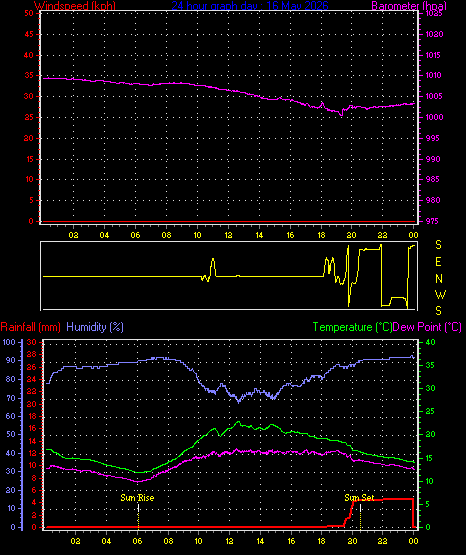Click the E wind direction label

(438, 262)
